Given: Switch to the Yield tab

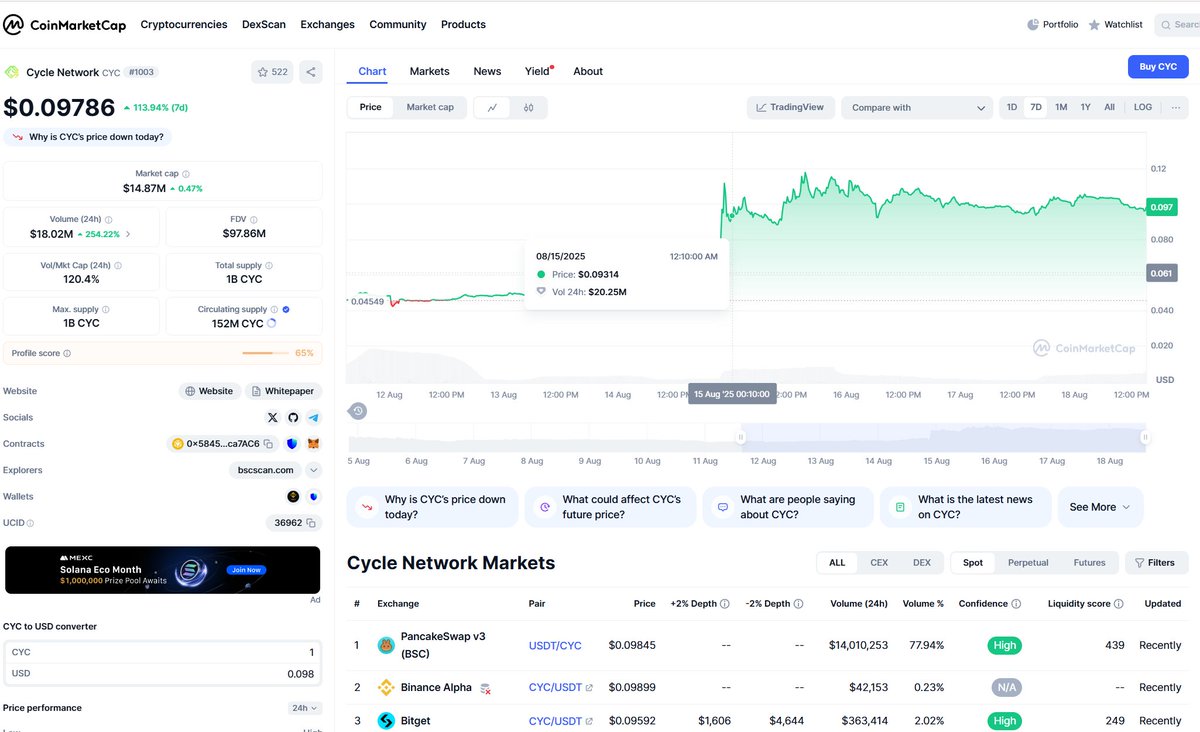Looking at the screenshot, I should tap(538, 71).
